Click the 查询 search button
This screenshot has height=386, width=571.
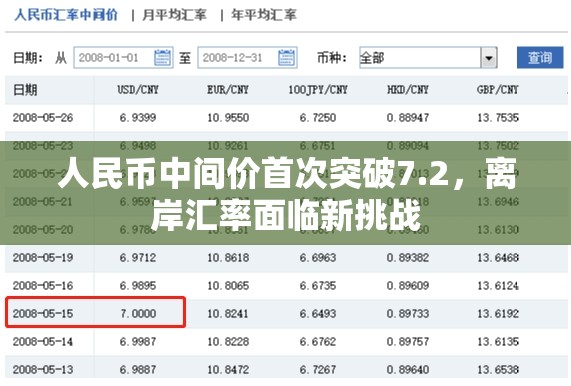[x=540, y=58]
